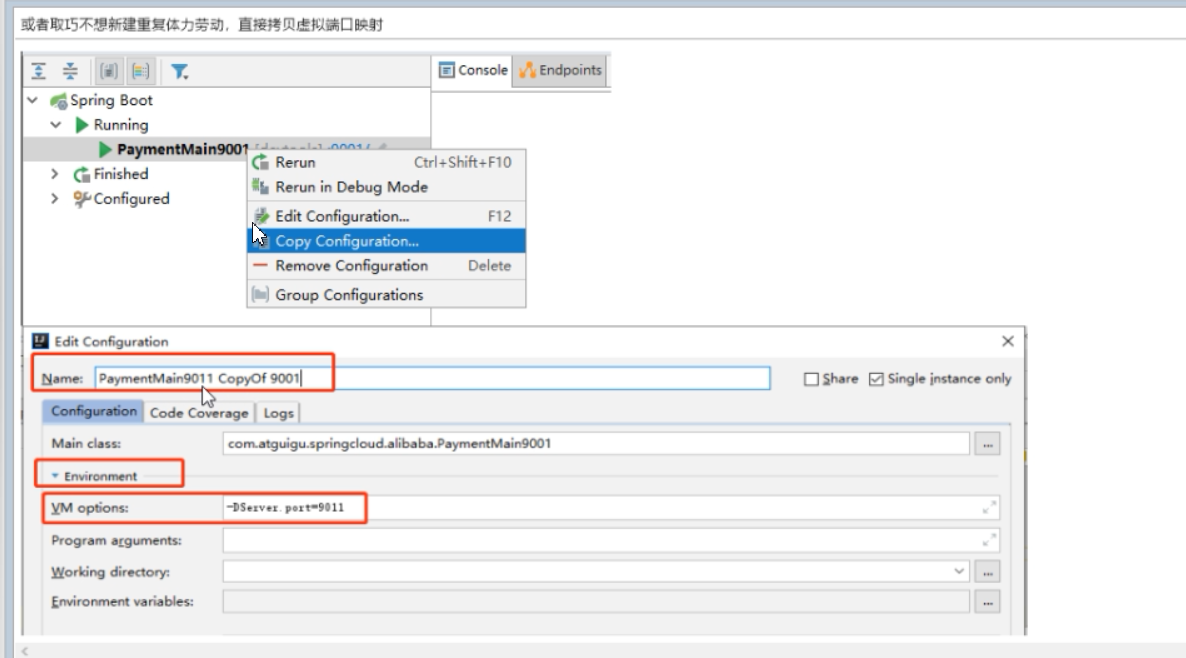Click the VM options field
The width and height of the screenshot is (1186, 658).
(611, 507)
